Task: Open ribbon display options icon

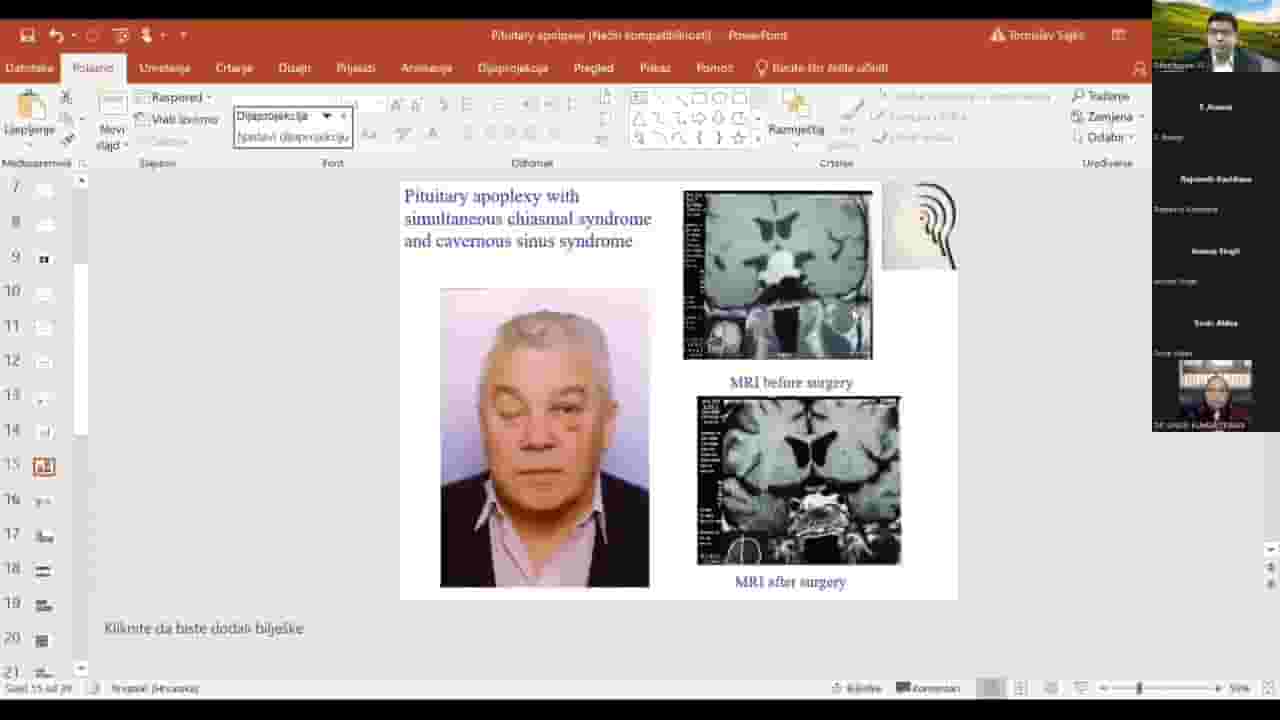Action: click(1118, 35)
